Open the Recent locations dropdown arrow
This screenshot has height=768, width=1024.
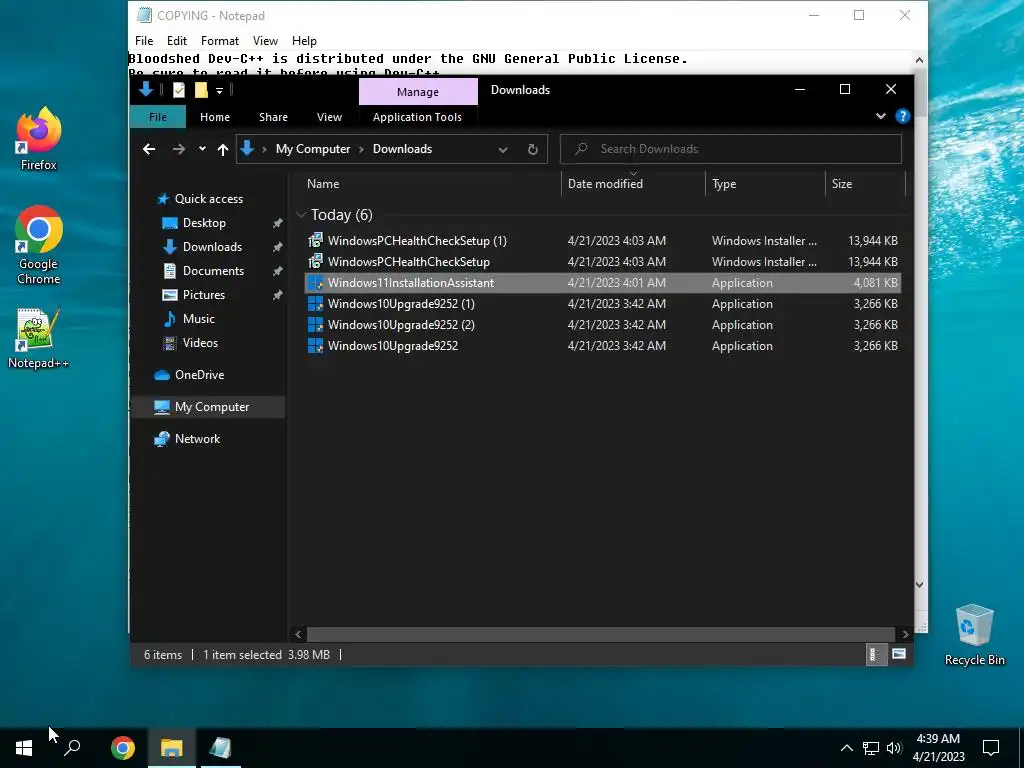(202, 149)
